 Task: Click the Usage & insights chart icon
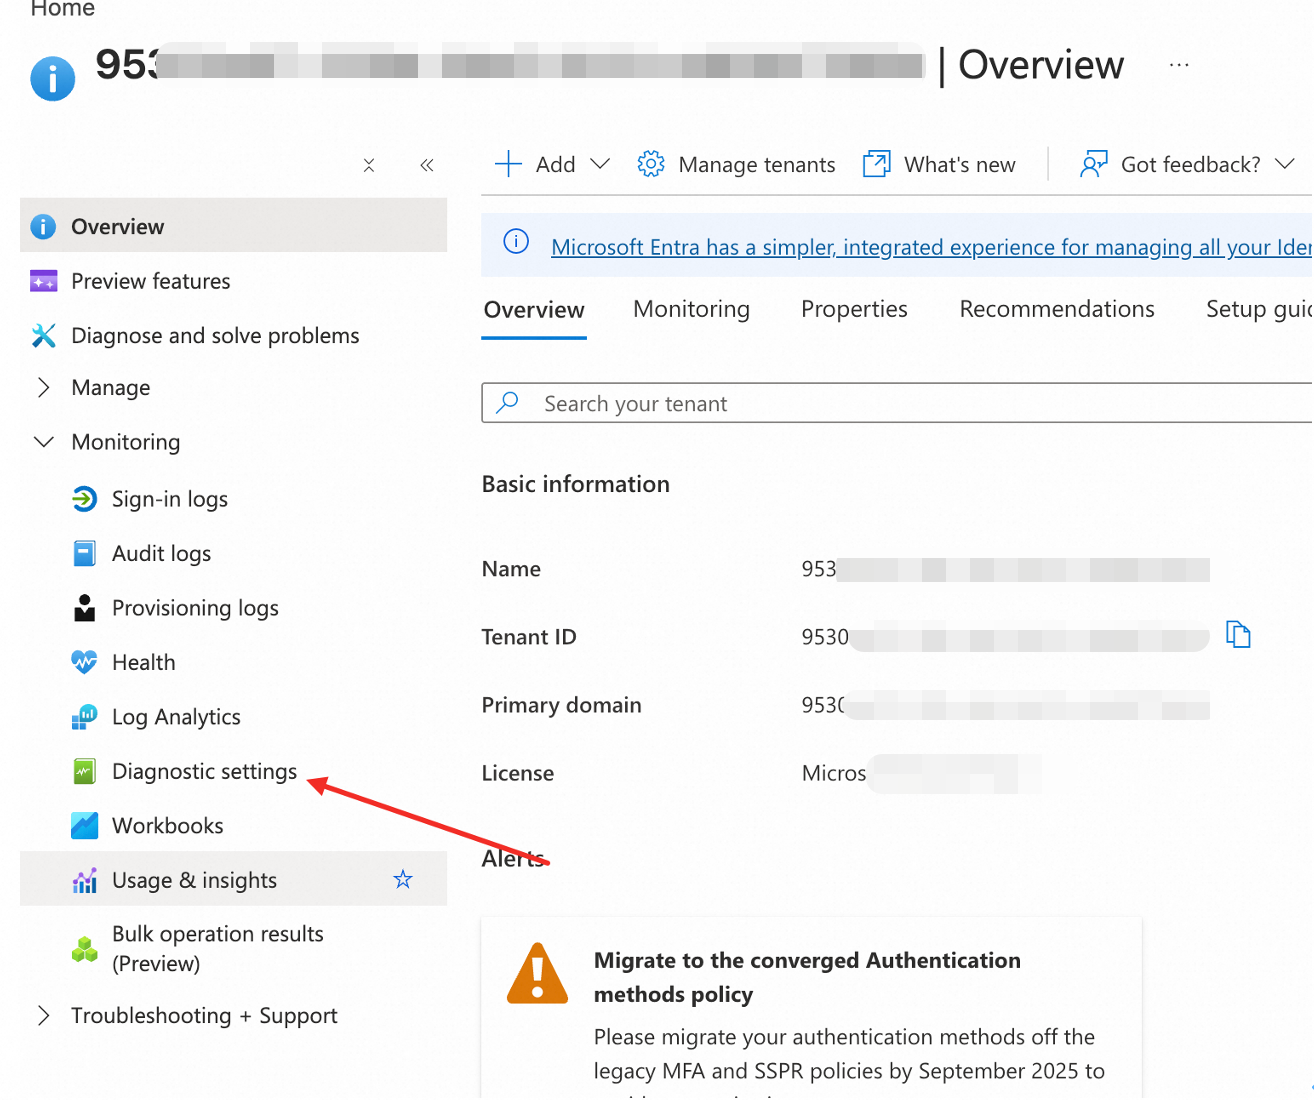click(x=85, y=880)
